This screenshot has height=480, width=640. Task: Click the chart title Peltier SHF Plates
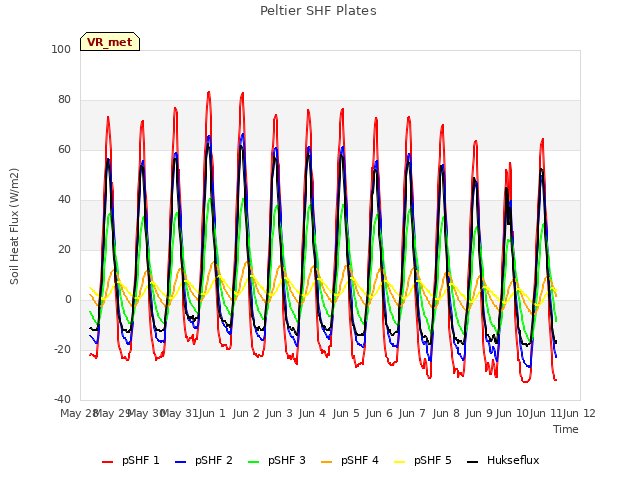[318, 11]
